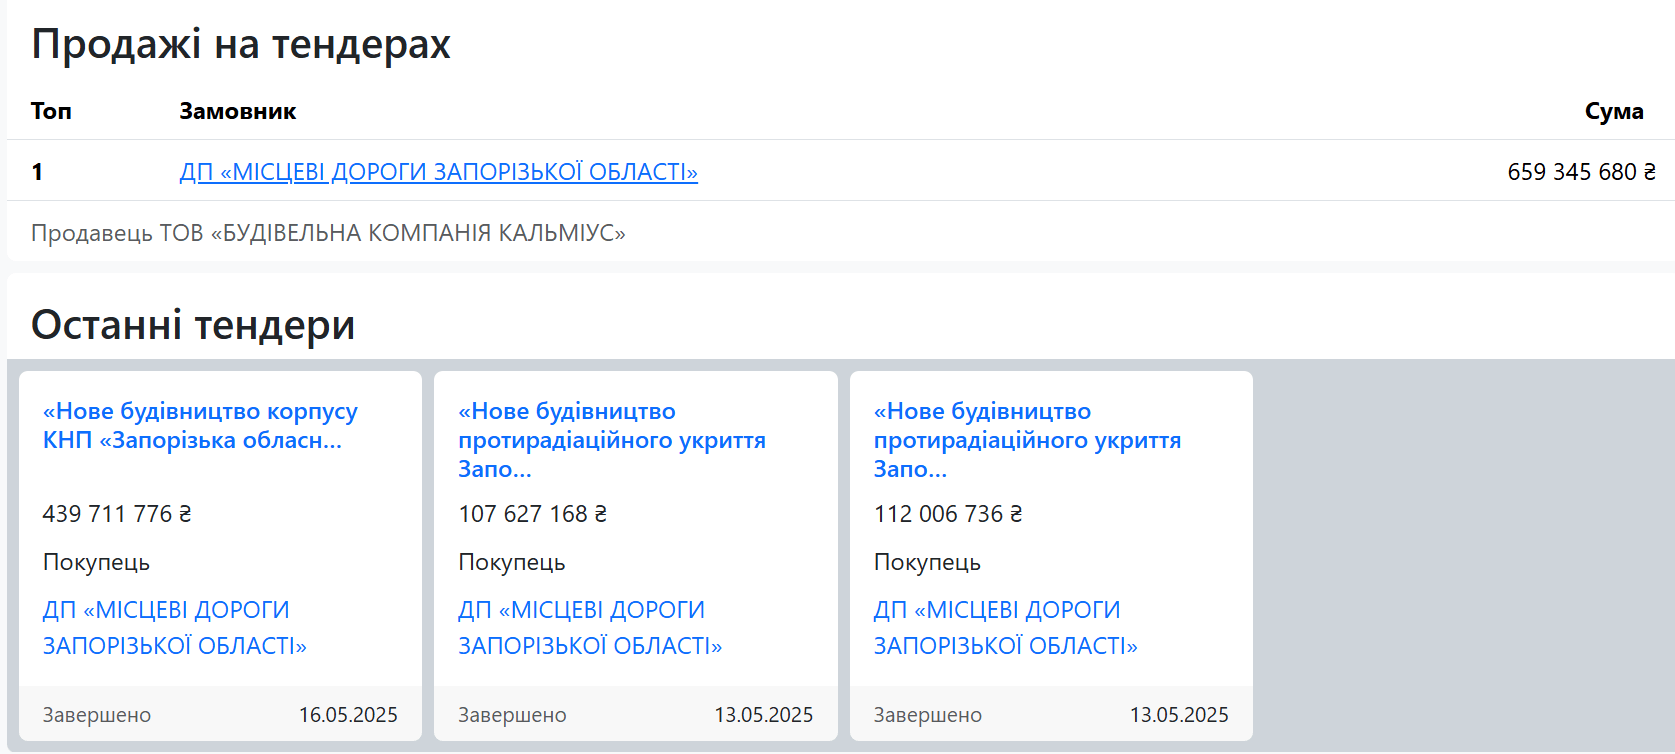Click the «Продажі на тендерах» heading
1675x754 pixels.
point(241,44)
